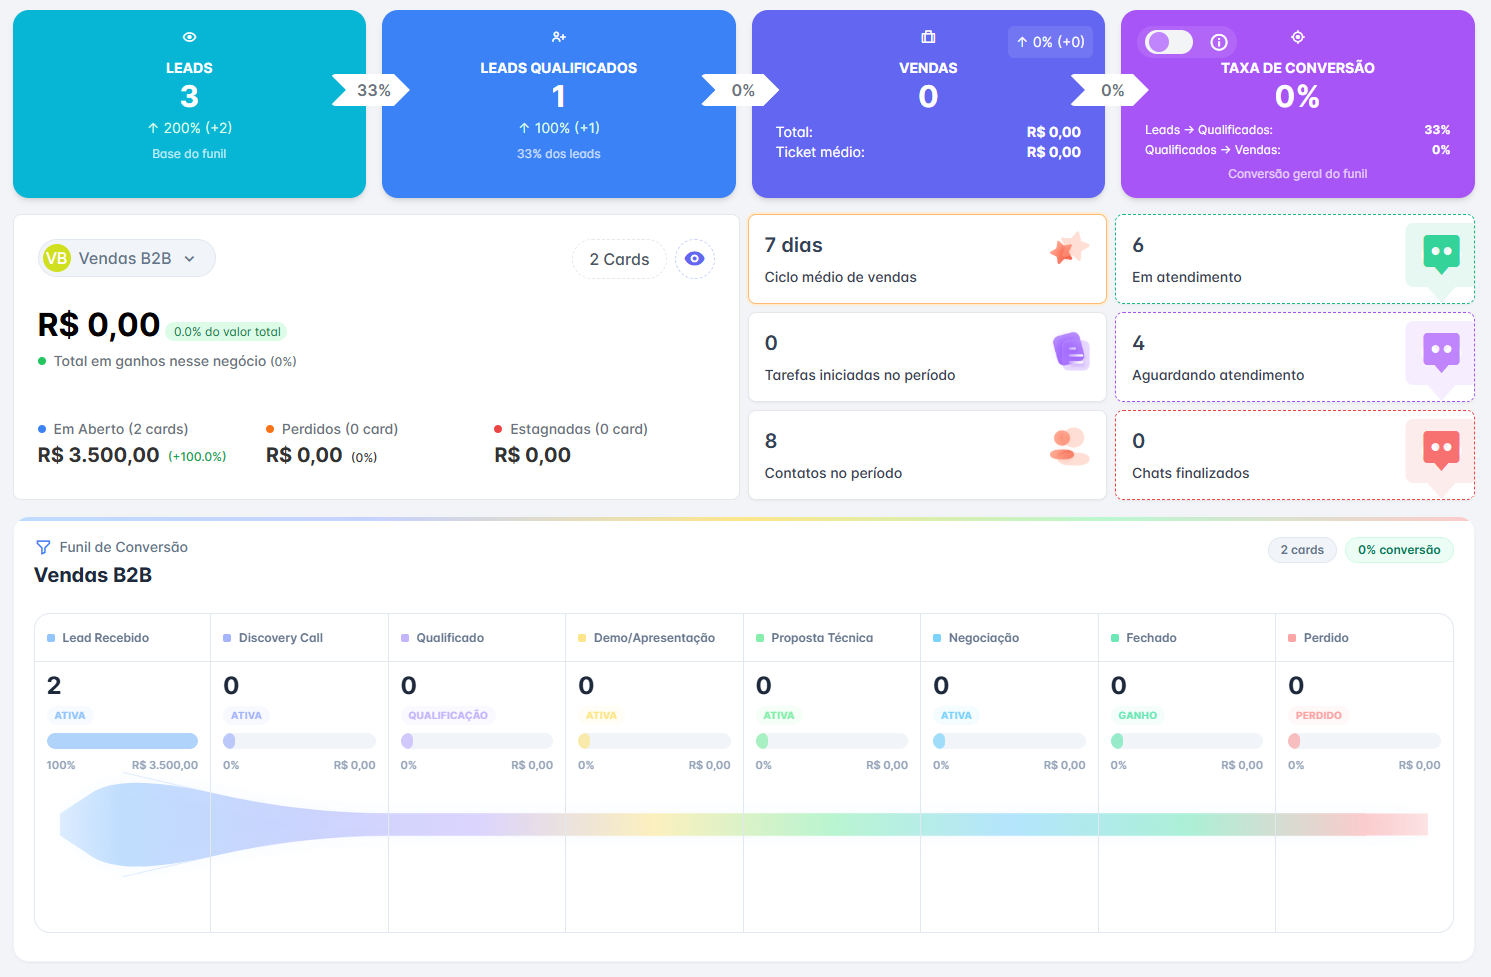Click the Perdido progress bar
This screenshot has width=1491, height=977.
(1364, 741)
